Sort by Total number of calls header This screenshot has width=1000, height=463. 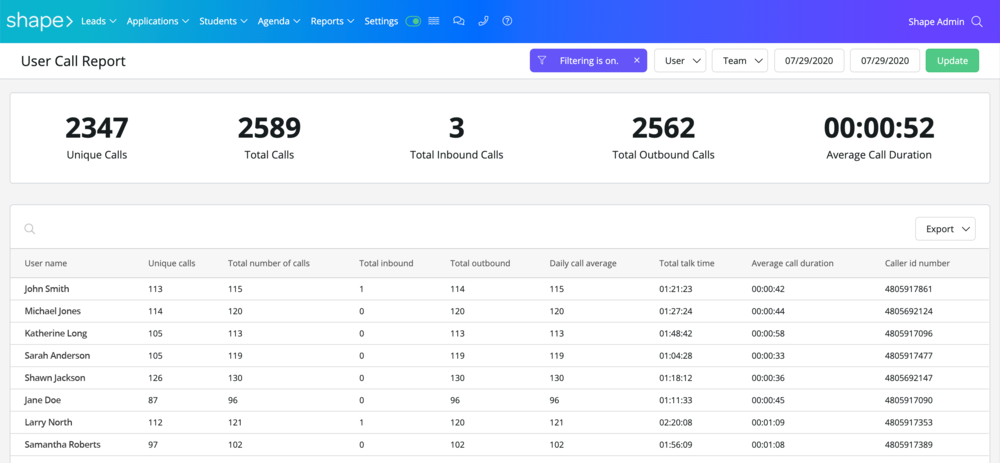[268, 263]
